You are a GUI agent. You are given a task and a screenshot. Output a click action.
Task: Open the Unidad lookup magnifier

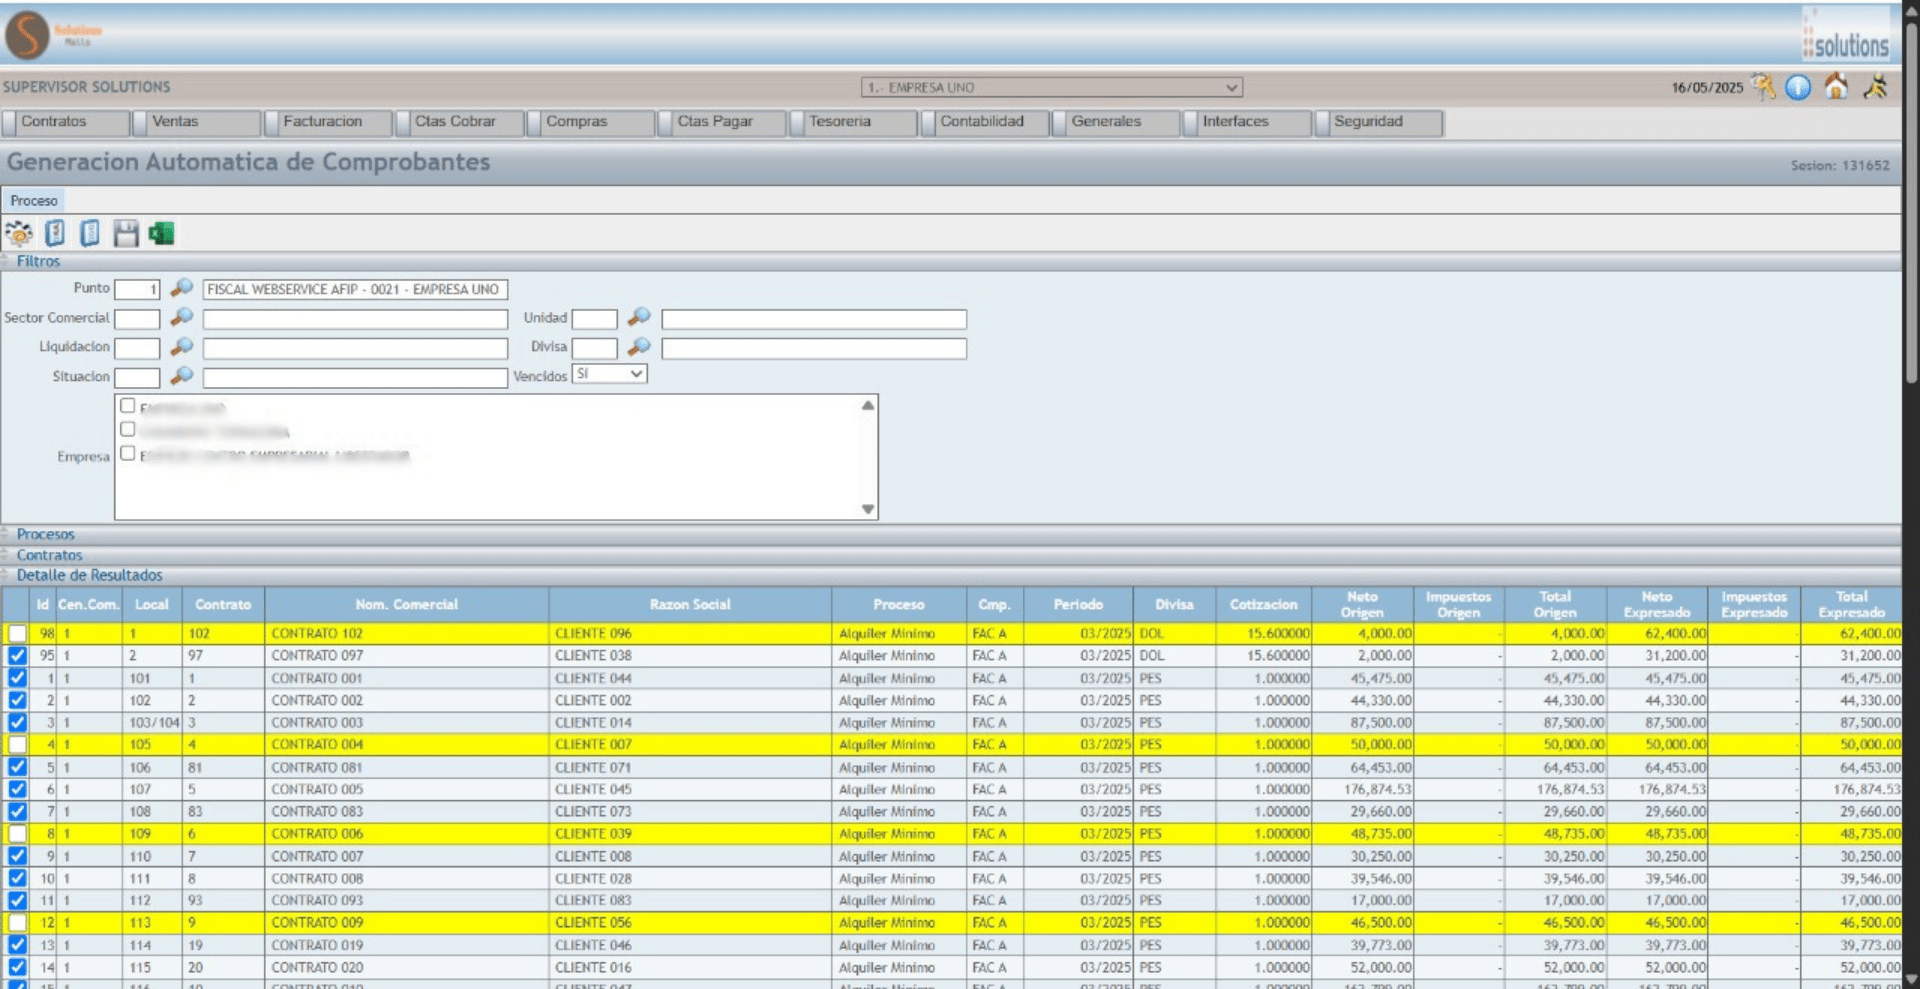[x=639, y=317]
